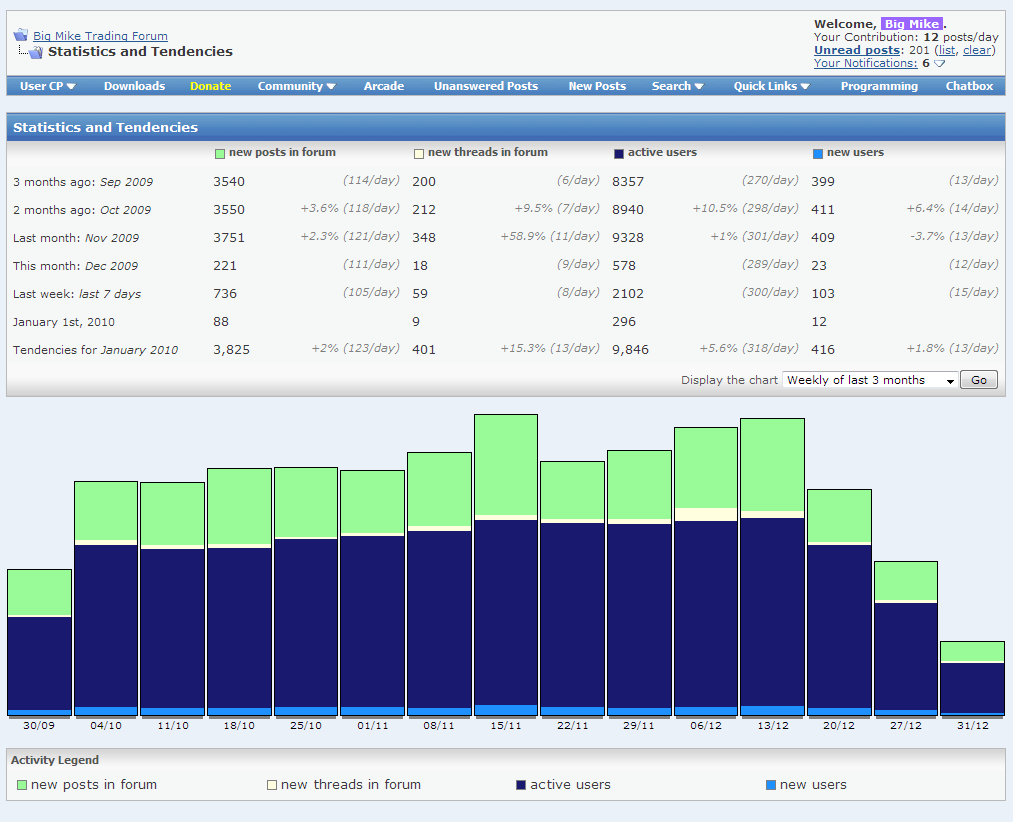The height and width of the screenshot is (822, 1013).
Task: Go to Unanswered Posts in the navbar
Action: 486,86
